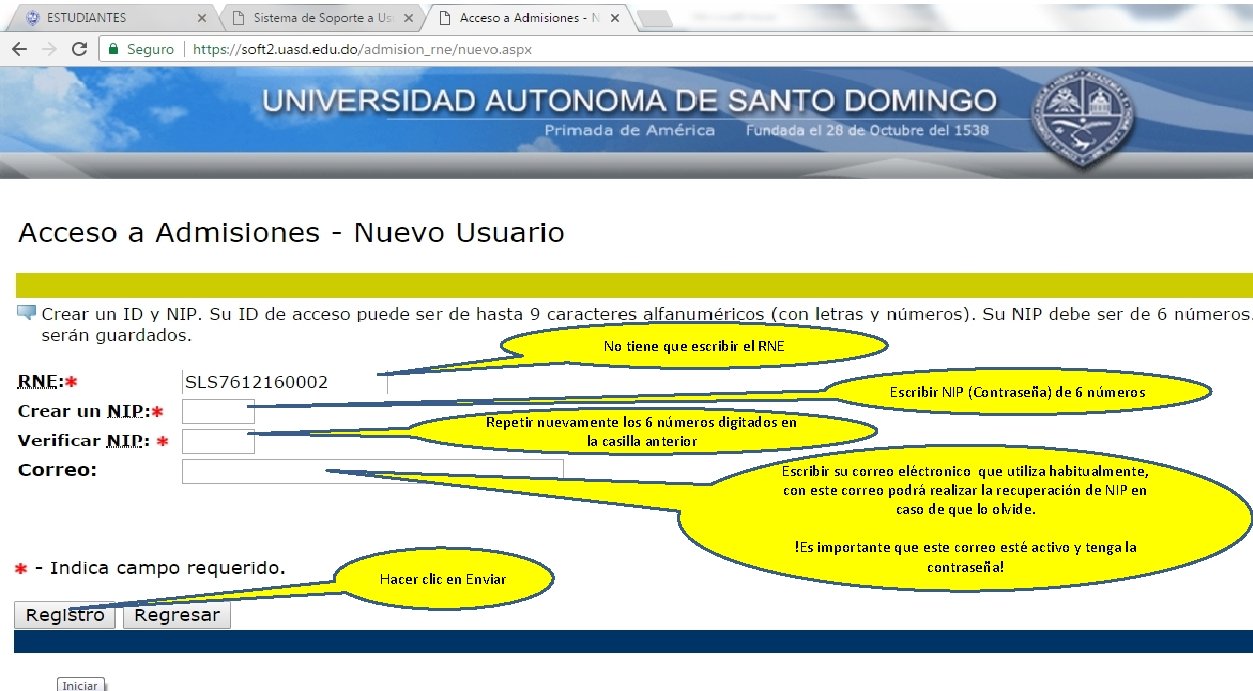Open a new browser tab
The width and height of the screenshot is (1253, 691).
click(x=654, y=19)
